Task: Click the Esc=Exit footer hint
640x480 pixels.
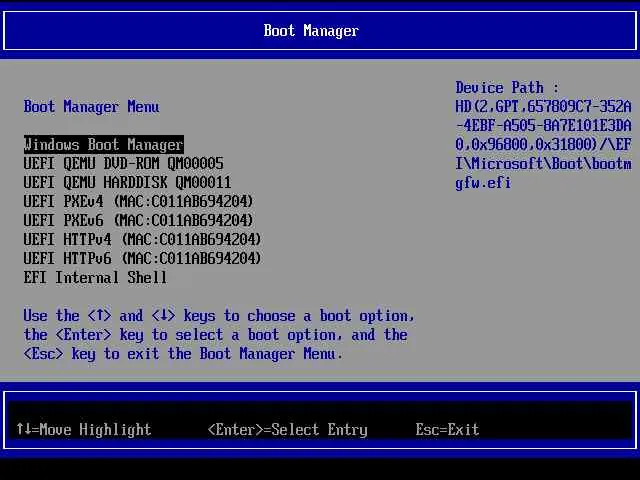Action: click(447, 429)
